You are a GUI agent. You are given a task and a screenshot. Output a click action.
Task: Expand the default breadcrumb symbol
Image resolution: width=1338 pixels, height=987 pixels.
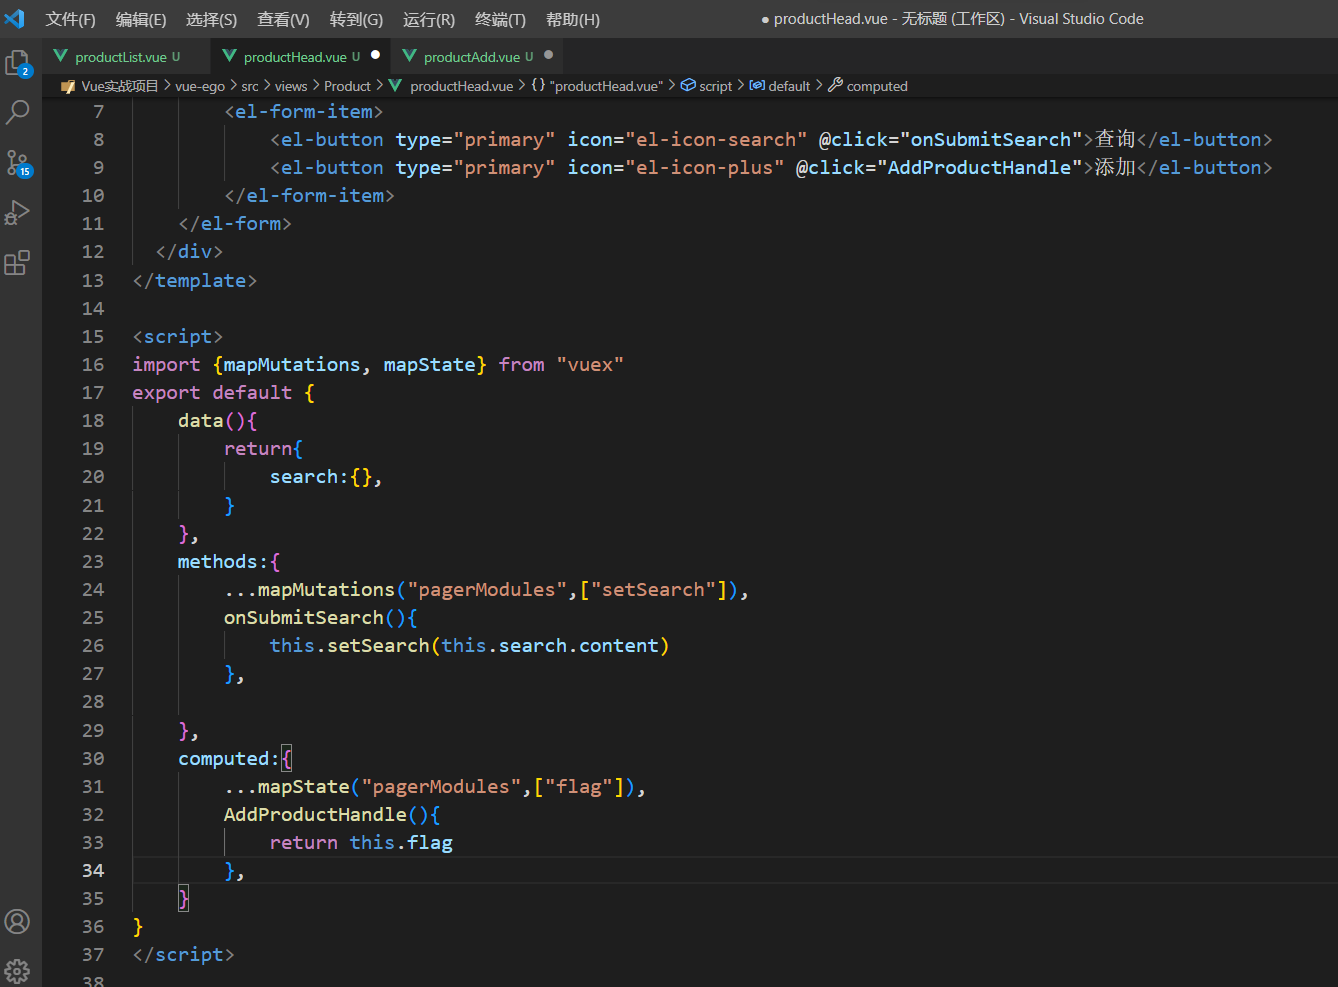pyautogui.click(x=789, y=86)
